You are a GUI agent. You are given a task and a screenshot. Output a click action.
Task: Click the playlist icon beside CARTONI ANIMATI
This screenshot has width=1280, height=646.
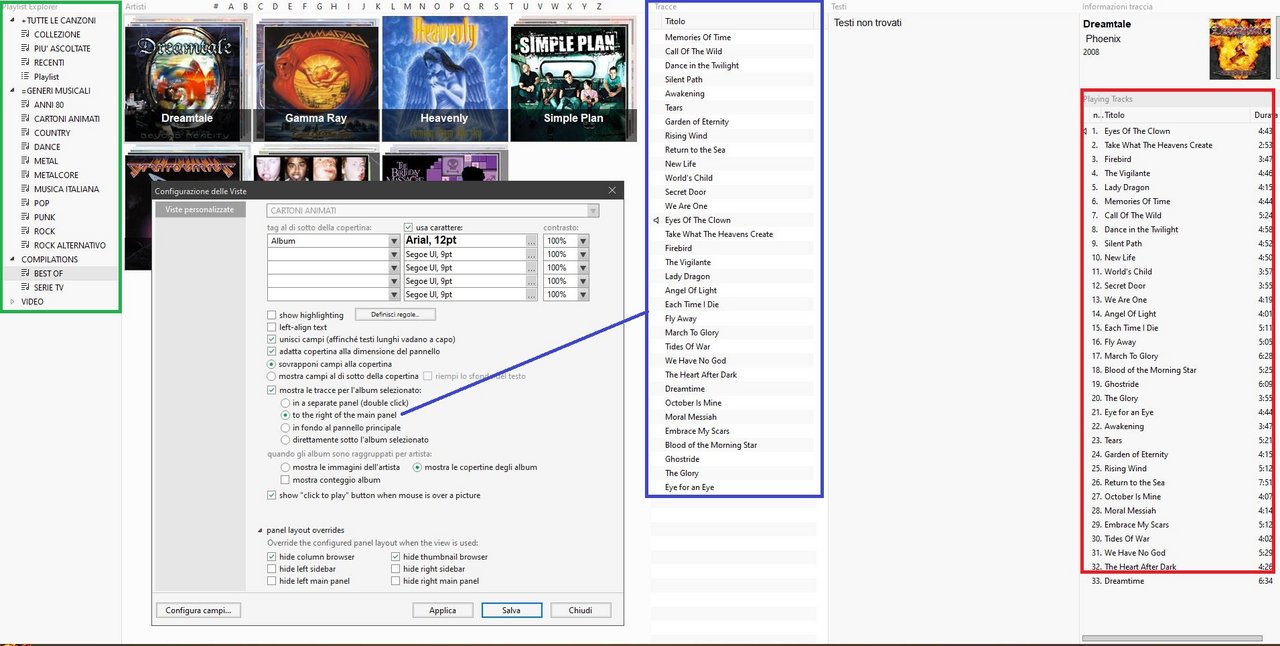[x=25, y=118]
